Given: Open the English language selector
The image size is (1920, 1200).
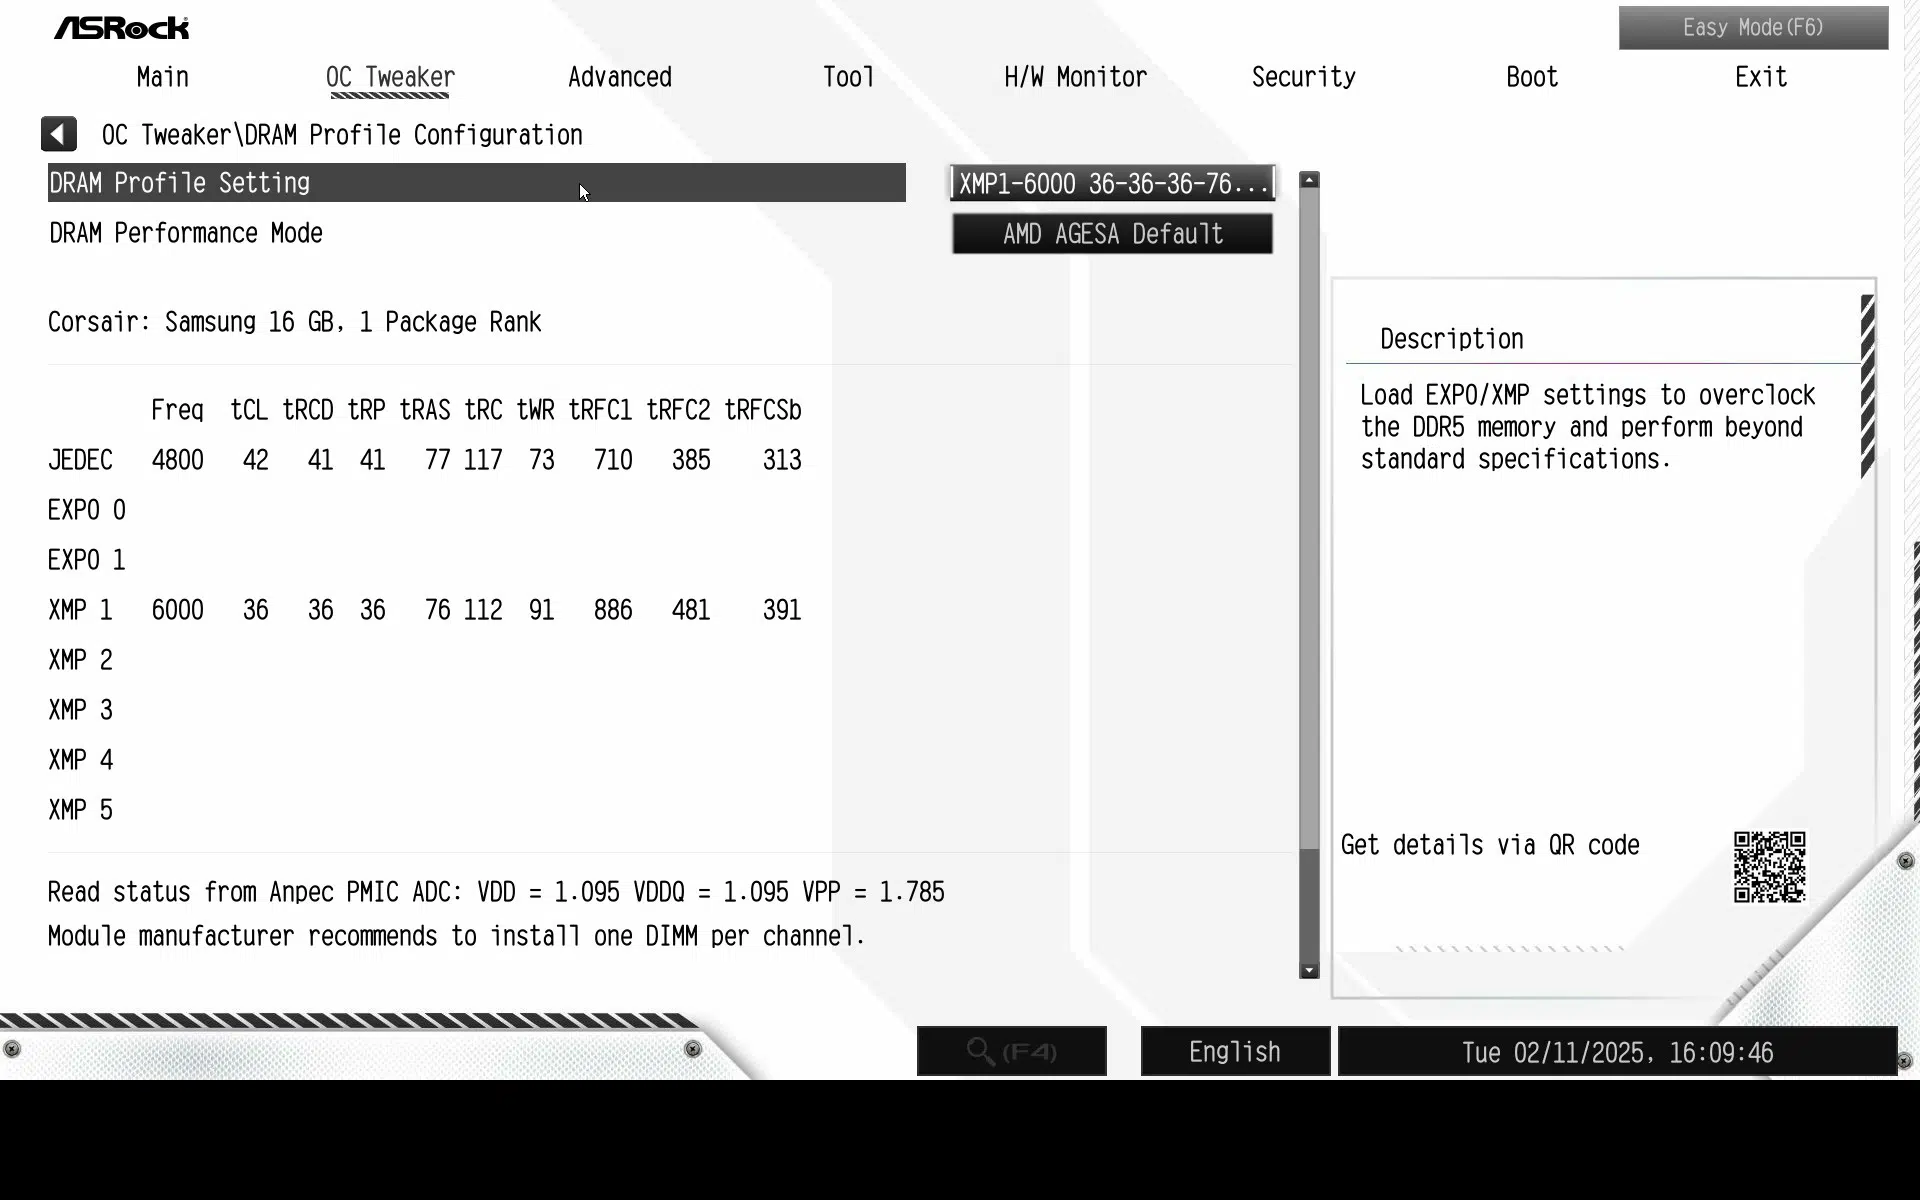Looking at the screenshot, I should (1235, 1051).
